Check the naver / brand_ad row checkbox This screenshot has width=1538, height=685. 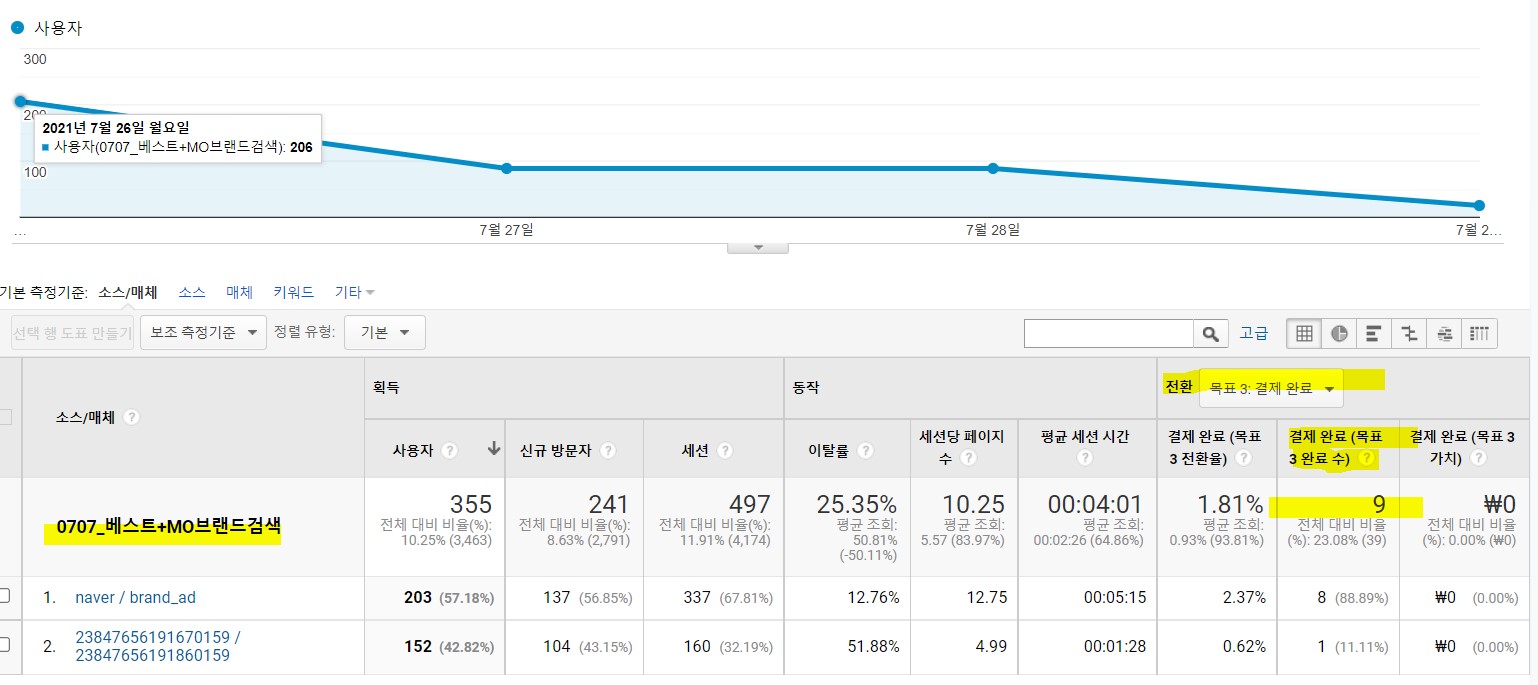[4, 596]
